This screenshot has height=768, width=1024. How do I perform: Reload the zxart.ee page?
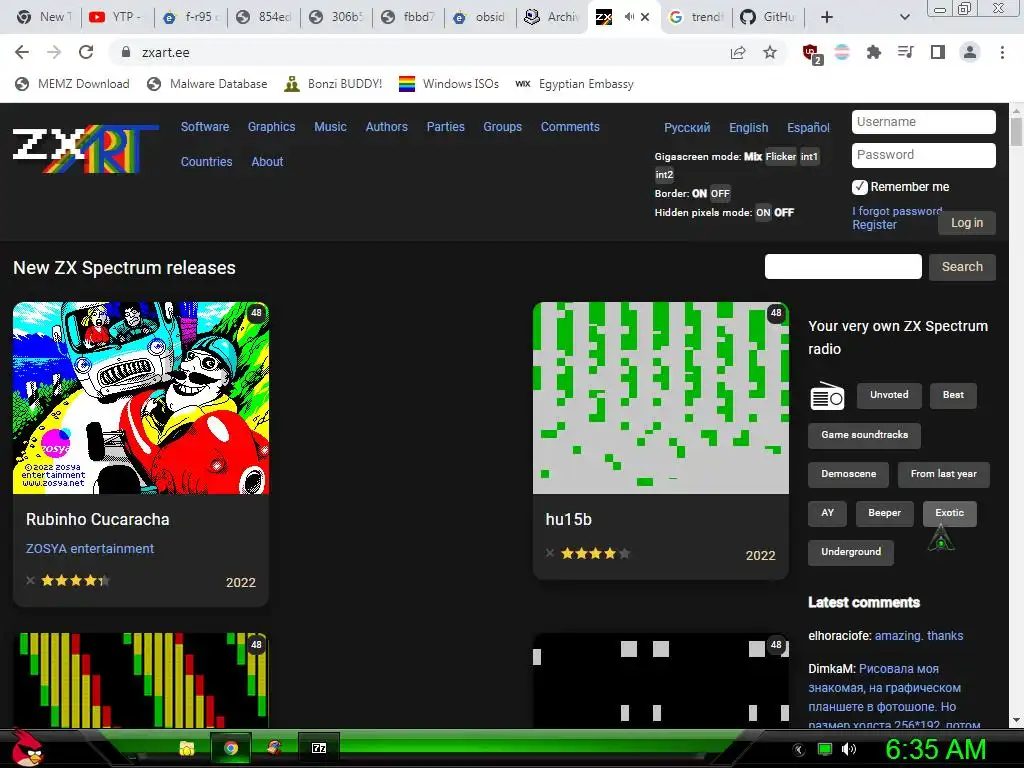coord(86,52)
